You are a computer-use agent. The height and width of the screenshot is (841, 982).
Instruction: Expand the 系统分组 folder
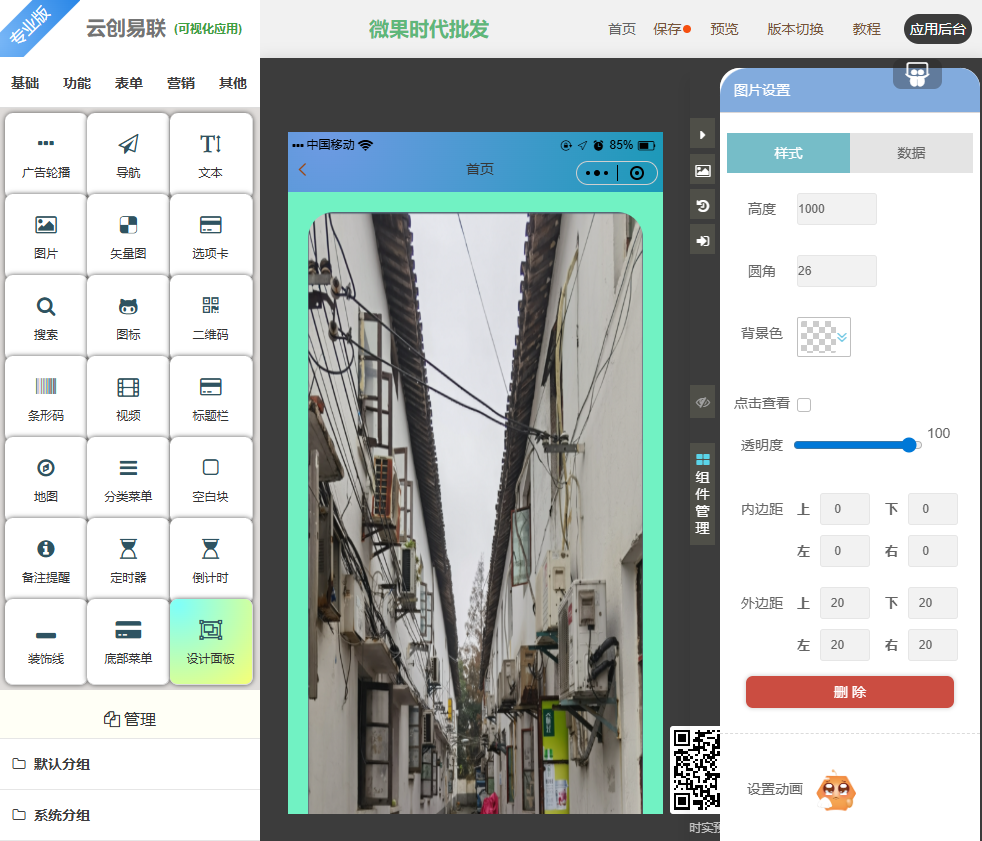[62, 815]
